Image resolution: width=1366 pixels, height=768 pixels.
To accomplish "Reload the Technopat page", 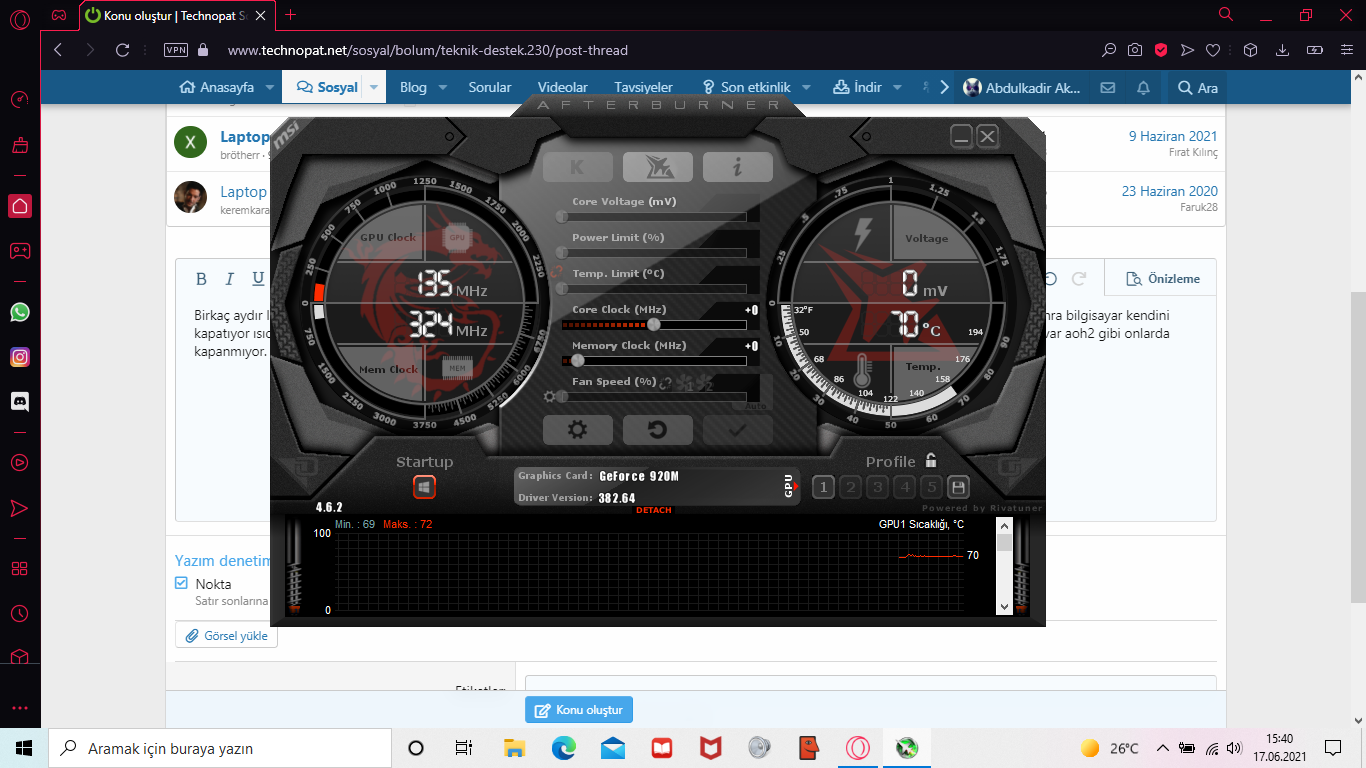I will 123,50.
